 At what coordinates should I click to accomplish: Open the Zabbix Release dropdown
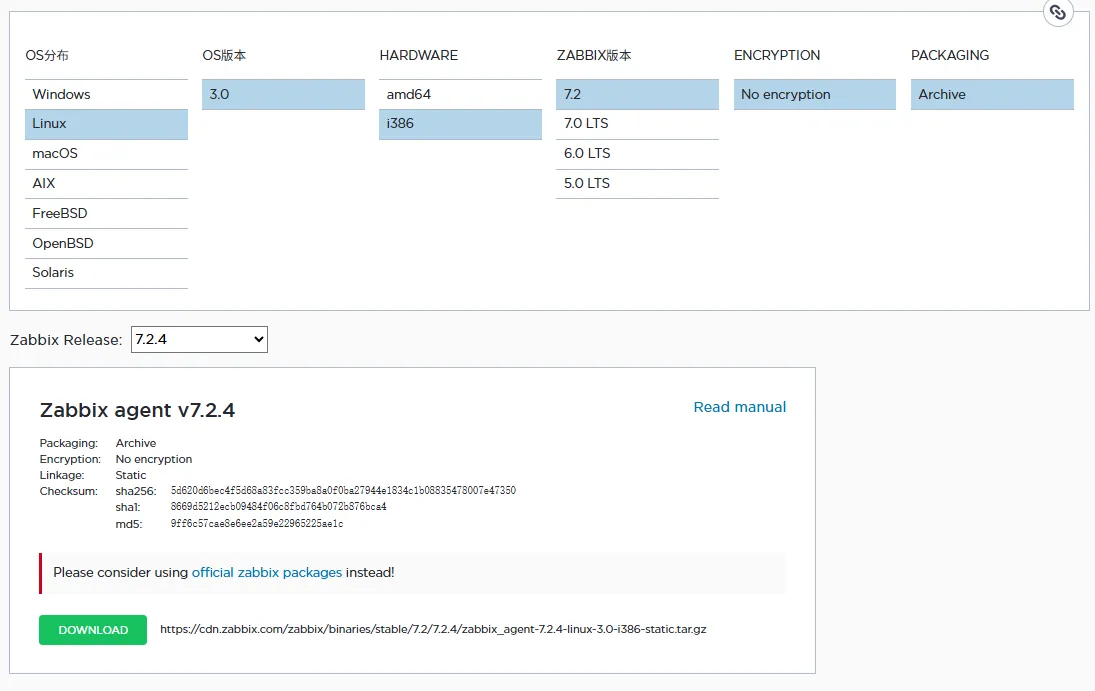click(x=199, y=340)
